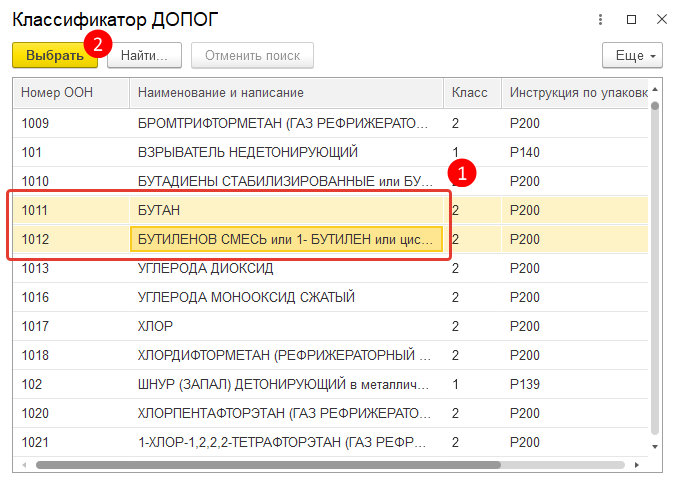This screenshot has width=682, height=485.
Task: Click the Инструкция по упаковке column header
Action: 575,93
